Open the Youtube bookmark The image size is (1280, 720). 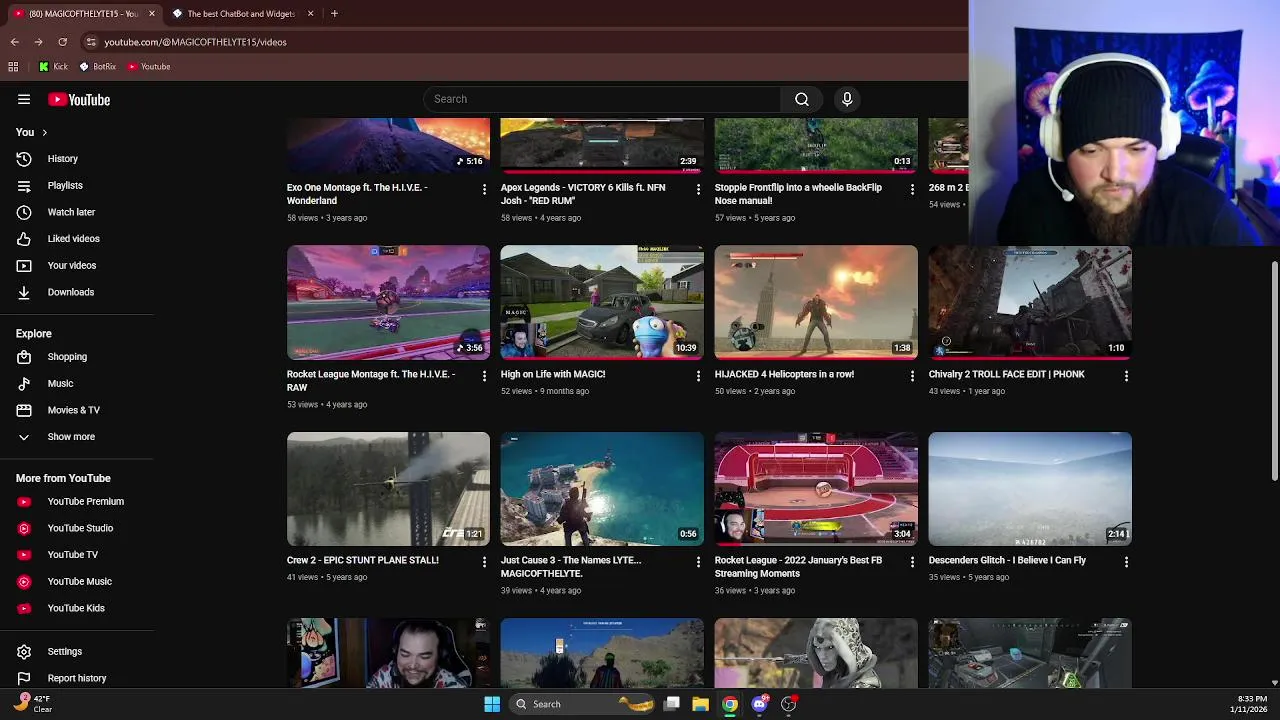point(148,66)
